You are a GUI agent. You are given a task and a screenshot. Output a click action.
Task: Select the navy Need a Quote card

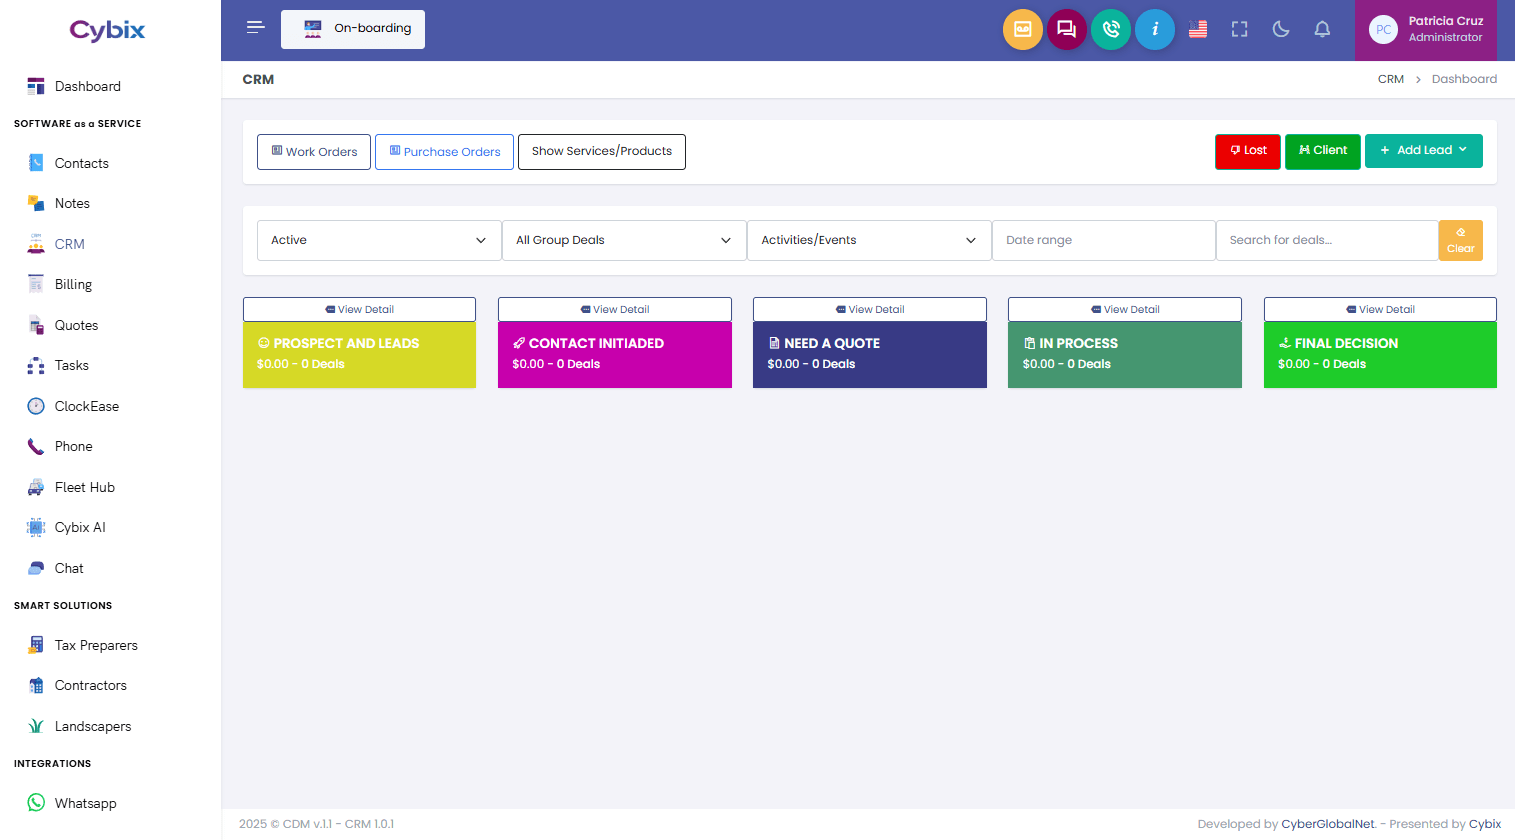pyautogui.click(x=870, y=355)
